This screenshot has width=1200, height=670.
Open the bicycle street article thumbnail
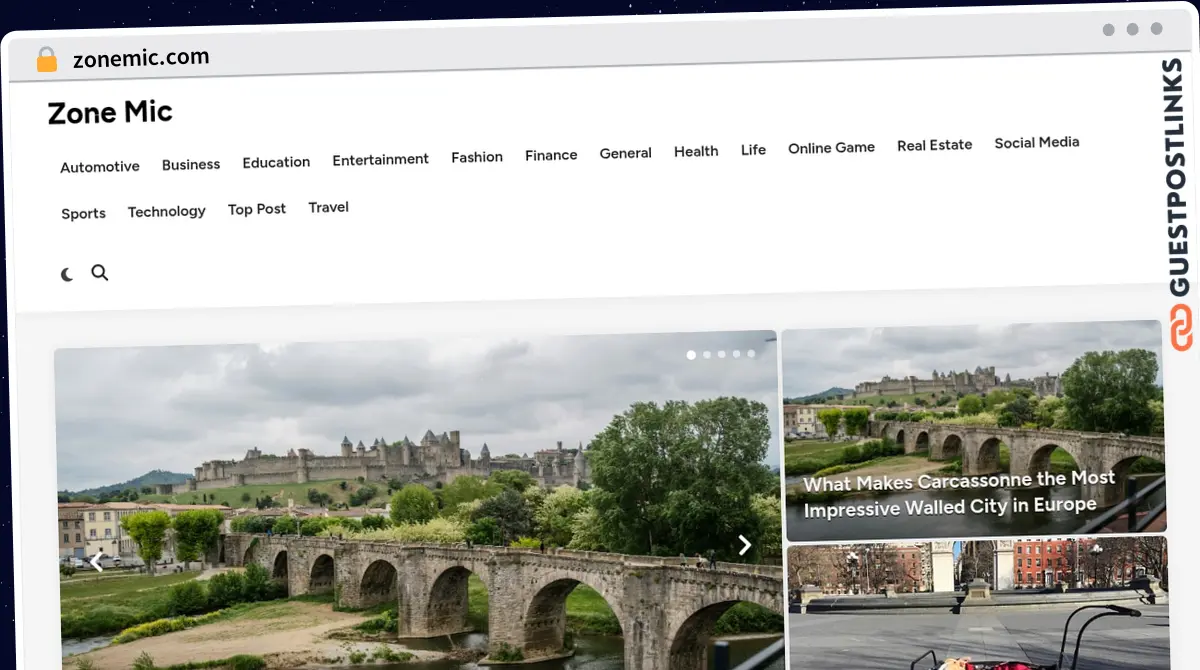click(x=977, y=605)
